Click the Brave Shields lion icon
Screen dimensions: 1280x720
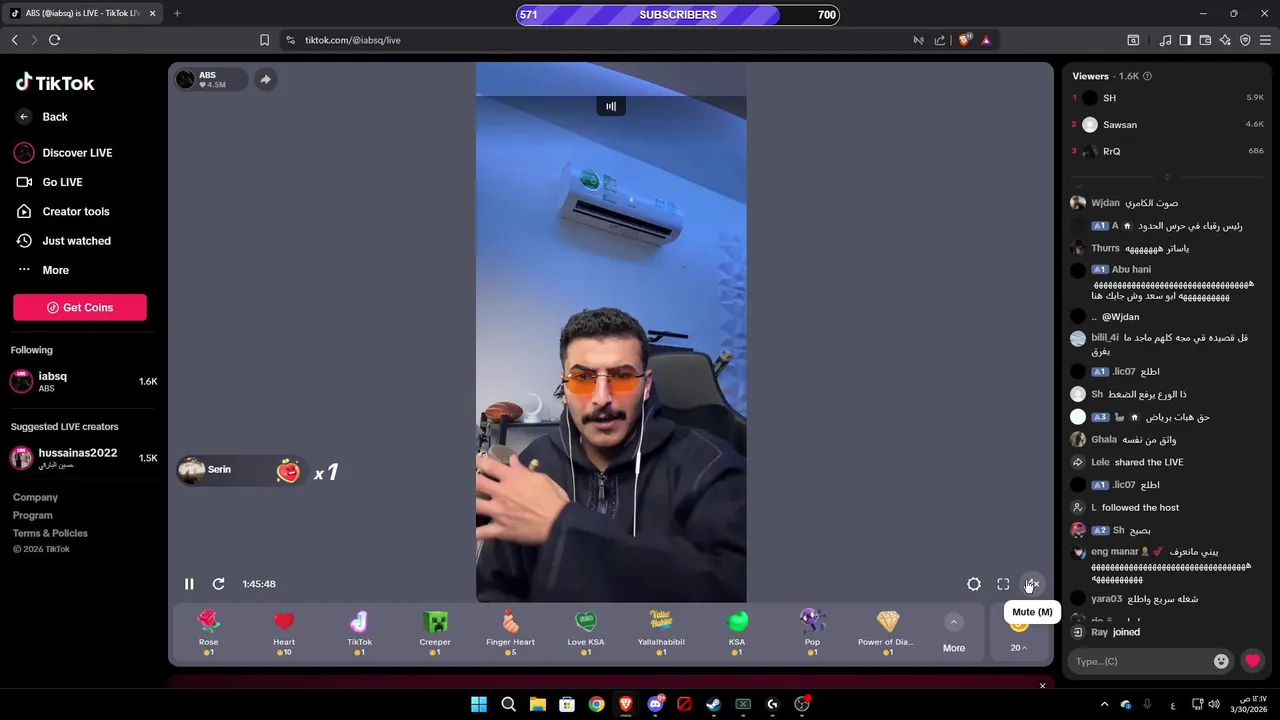(965, 40)
